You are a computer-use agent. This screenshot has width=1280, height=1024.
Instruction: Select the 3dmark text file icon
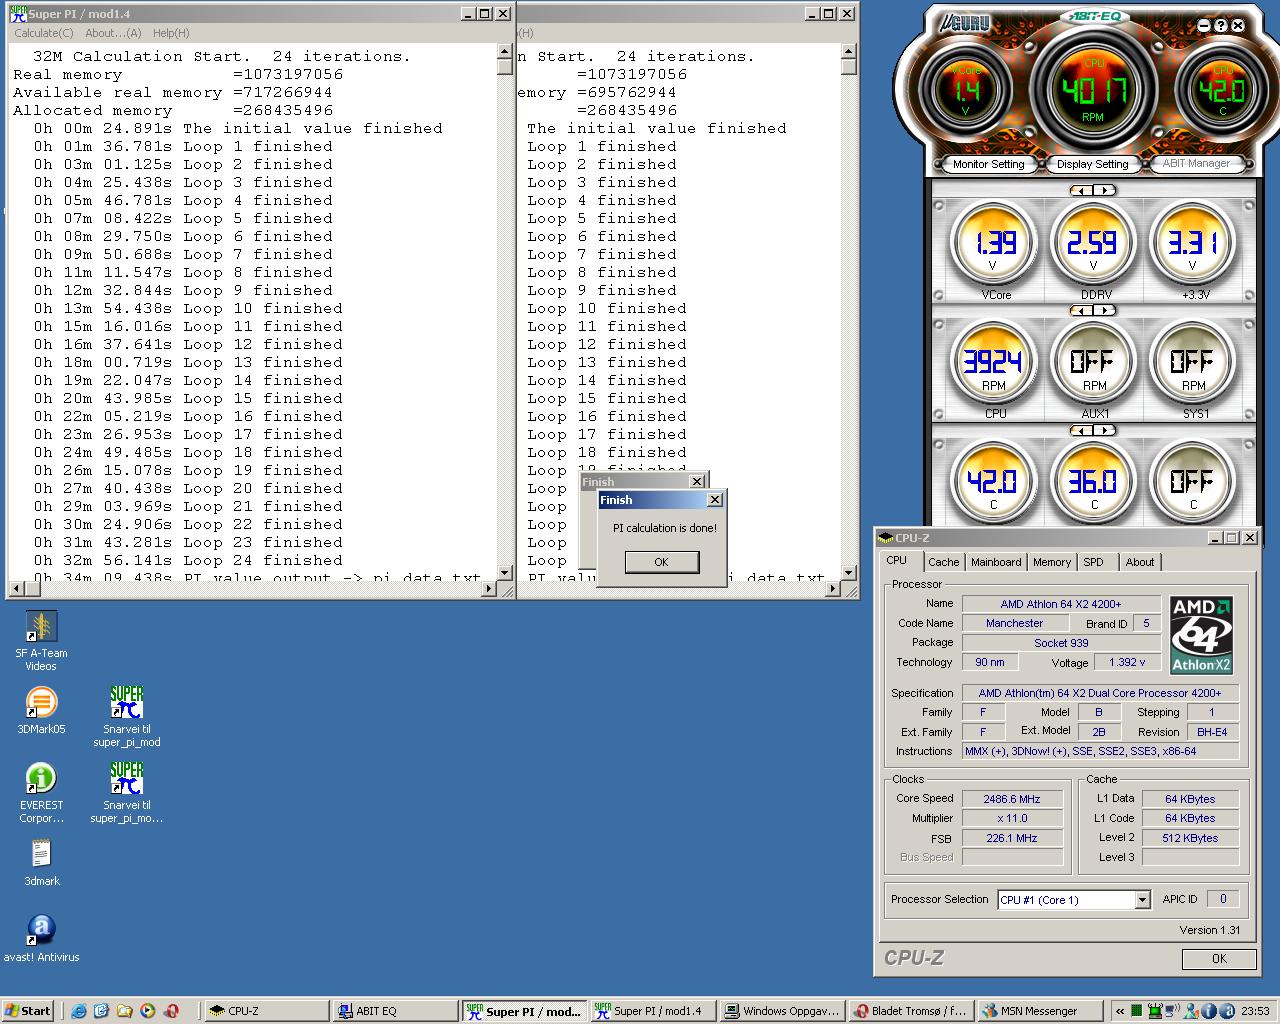tap(41, 862)
